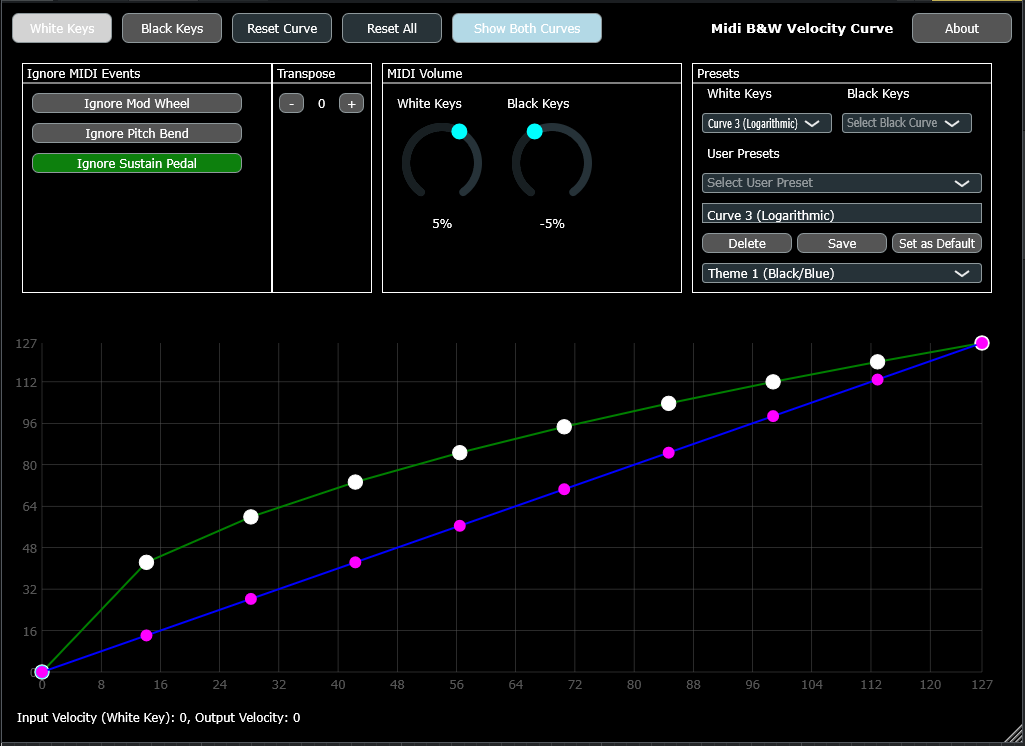The height and width of the screenshot is (746, 1025).
Task: Toggle the Show Both Curves button
Action: [x=527, y=28]
